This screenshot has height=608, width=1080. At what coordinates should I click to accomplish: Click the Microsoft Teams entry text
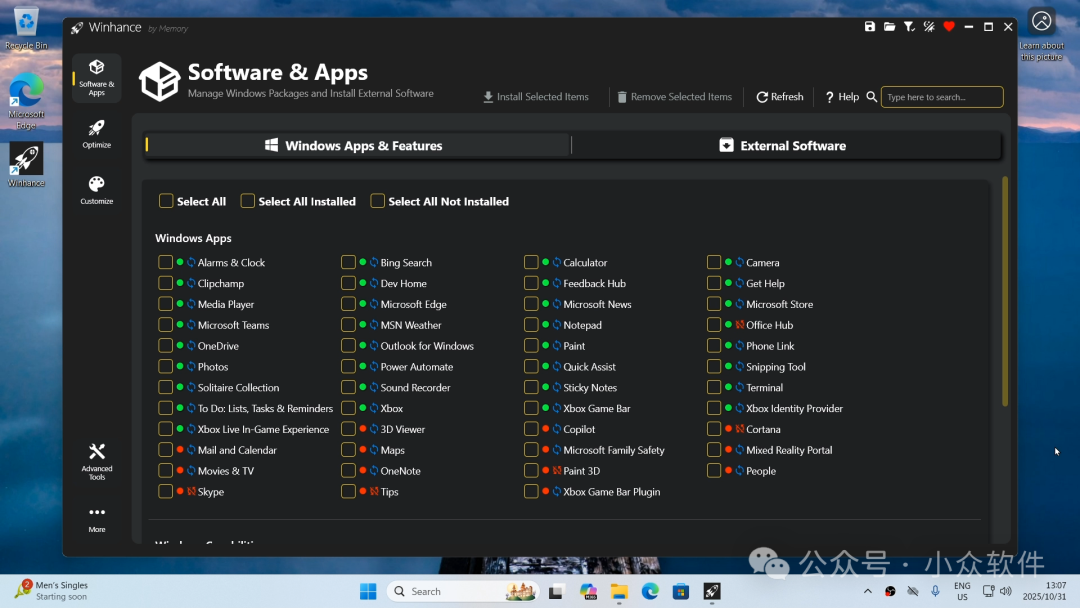pyautogui.click(x=233, y=325)
